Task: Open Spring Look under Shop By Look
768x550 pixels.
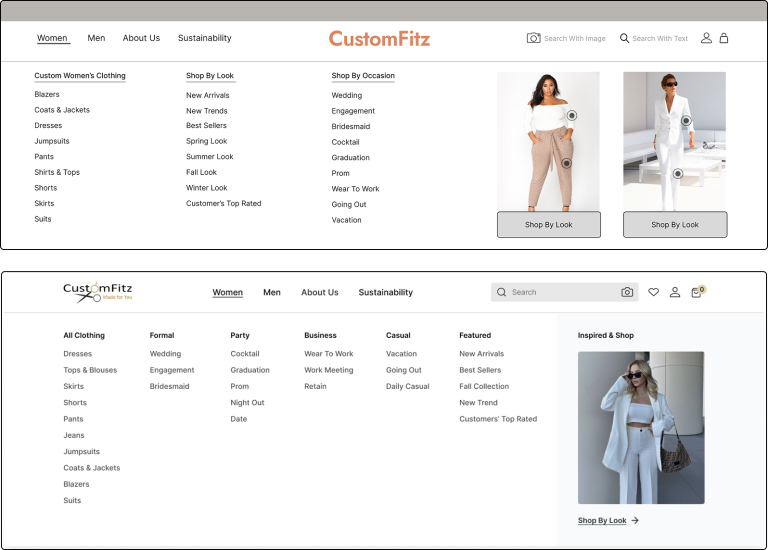Action: (207, 141)
